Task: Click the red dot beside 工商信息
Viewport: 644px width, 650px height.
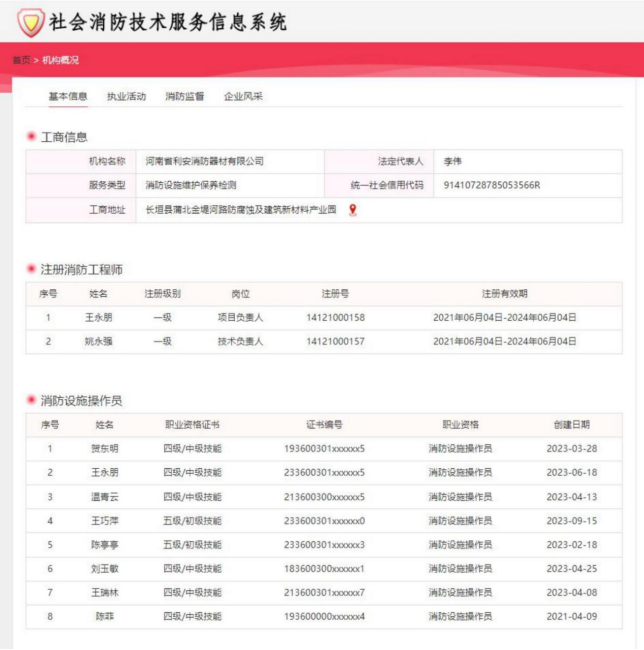Action: (31, 137)
